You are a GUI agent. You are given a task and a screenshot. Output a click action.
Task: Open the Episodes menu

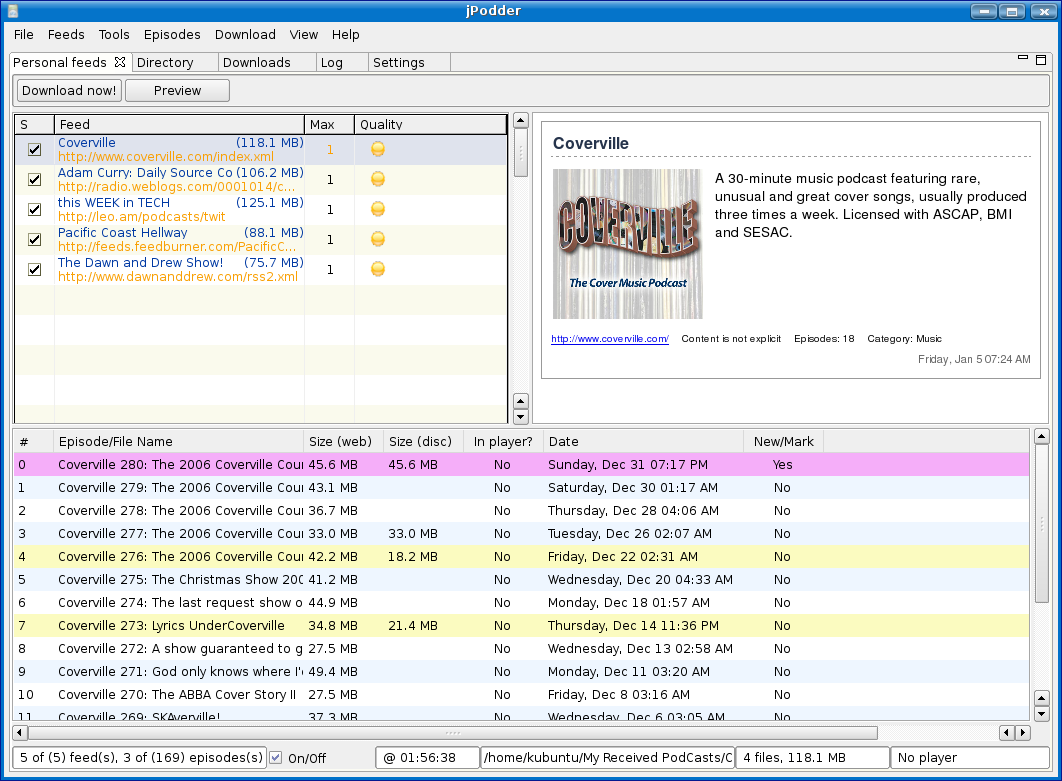click(172, 35)
